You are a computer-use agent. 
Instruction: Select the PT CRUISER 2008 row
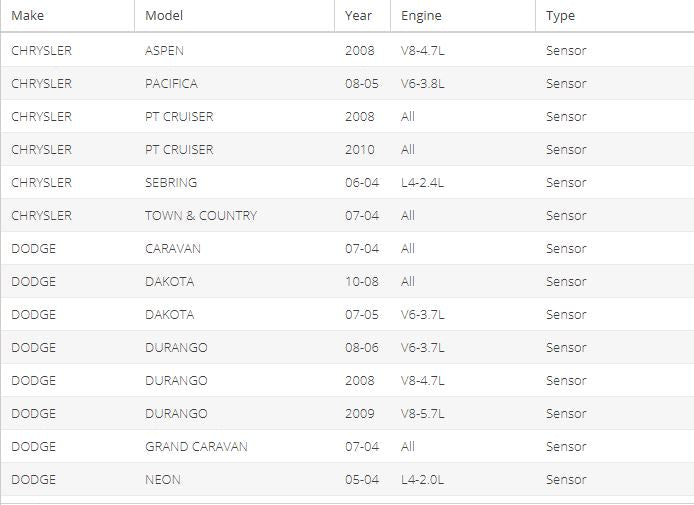tap(347, 116)
